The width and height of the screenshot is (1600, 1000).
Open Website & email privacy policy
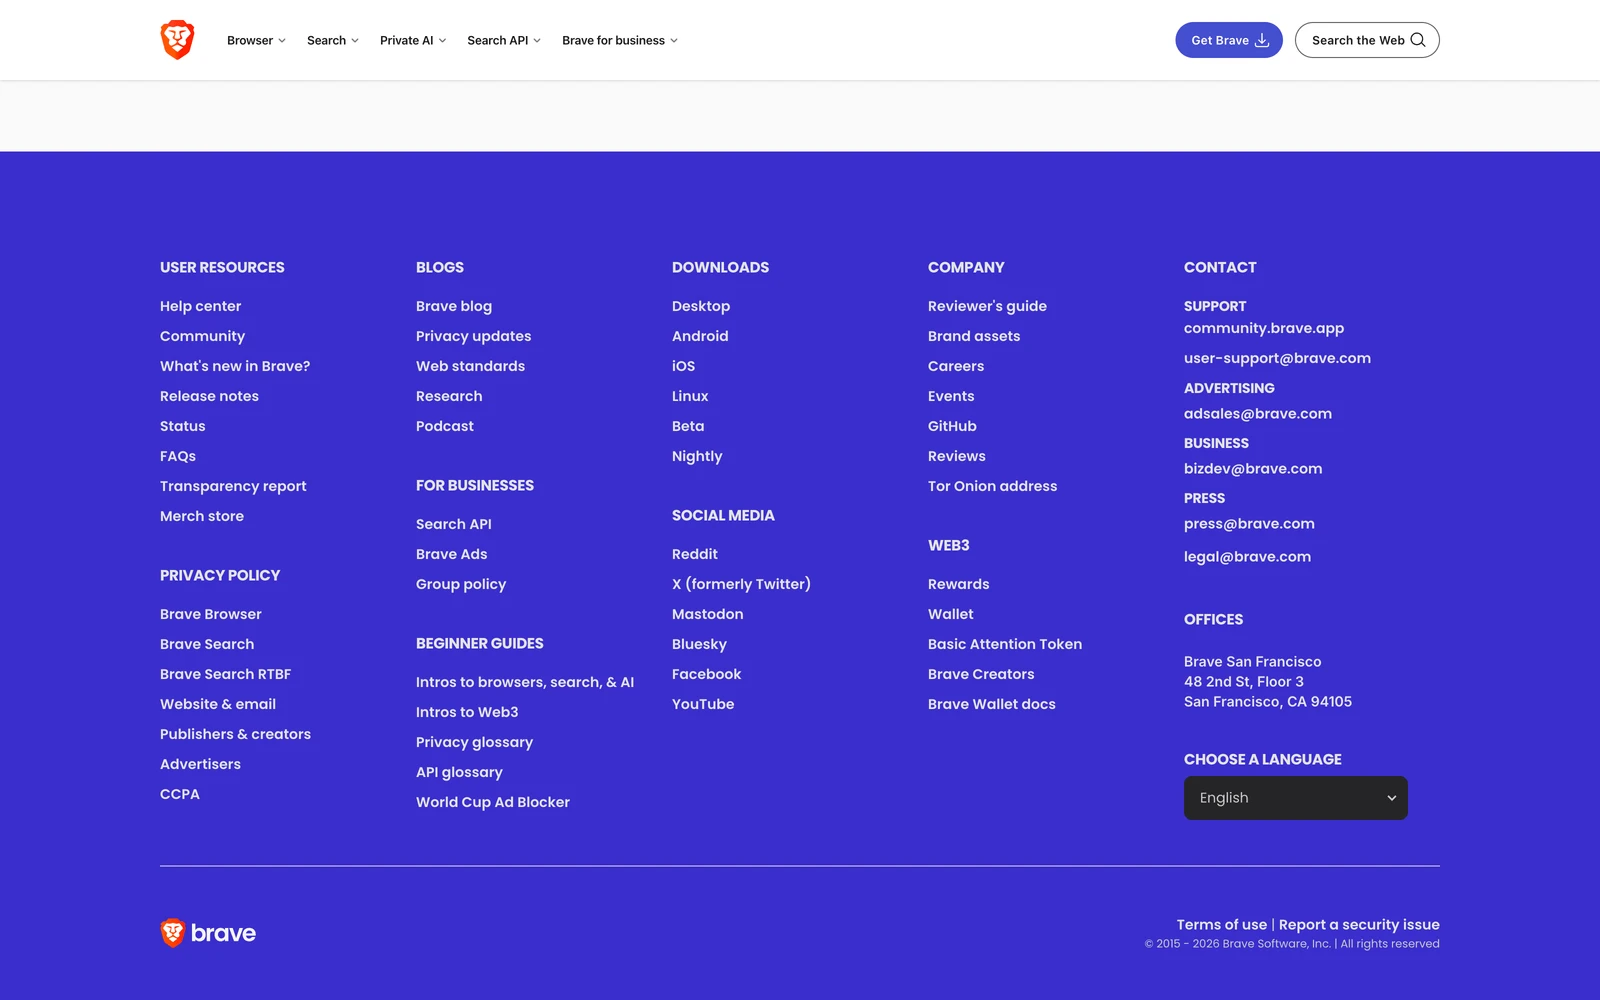pos(218,704)
